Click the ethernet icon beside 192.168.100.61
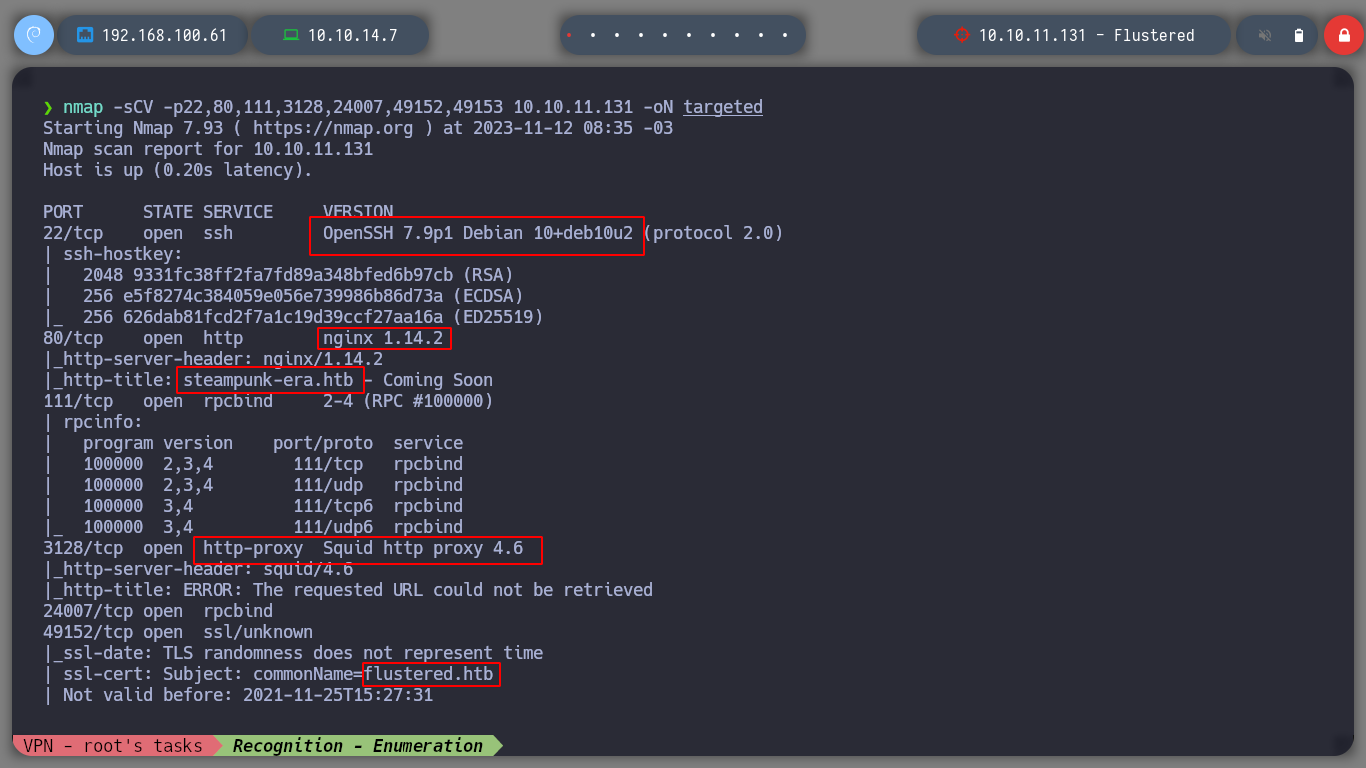1366x768 pixels. 85,35
